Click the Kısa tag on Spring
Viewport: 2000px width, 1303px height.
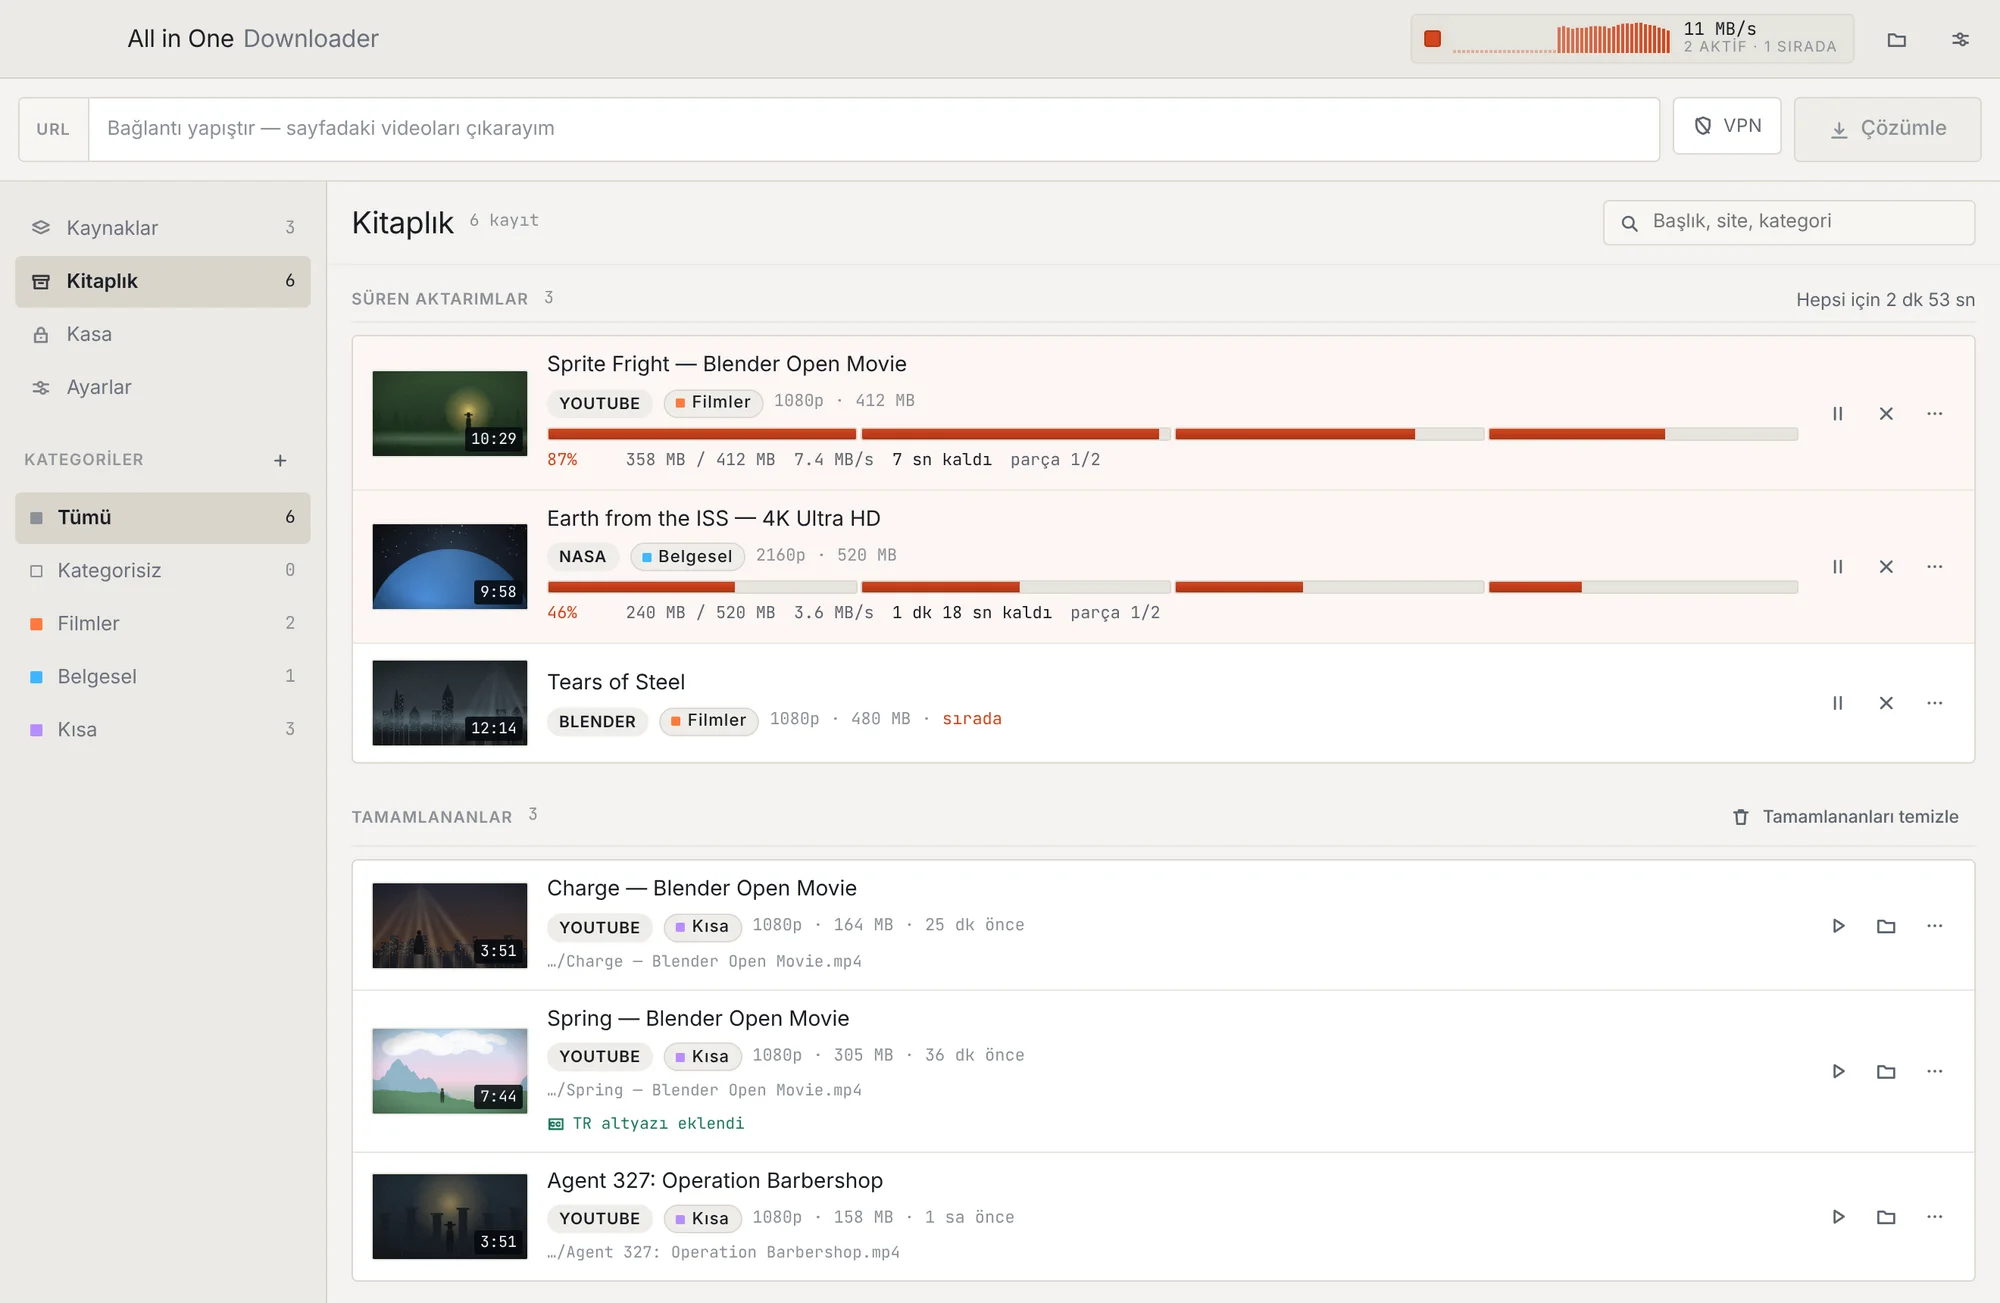point(703,1056)
